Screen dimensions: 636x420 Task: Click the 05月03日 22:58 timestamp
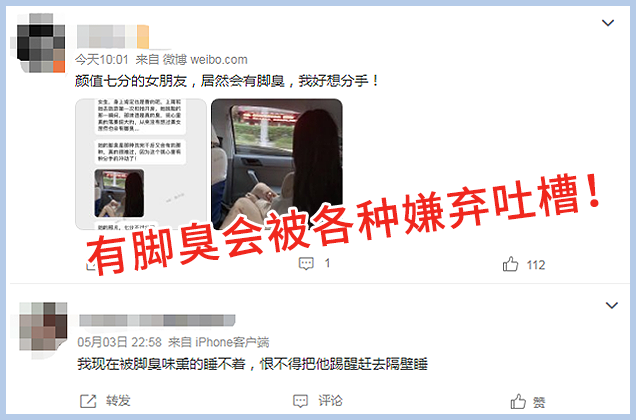click(120, 342)
